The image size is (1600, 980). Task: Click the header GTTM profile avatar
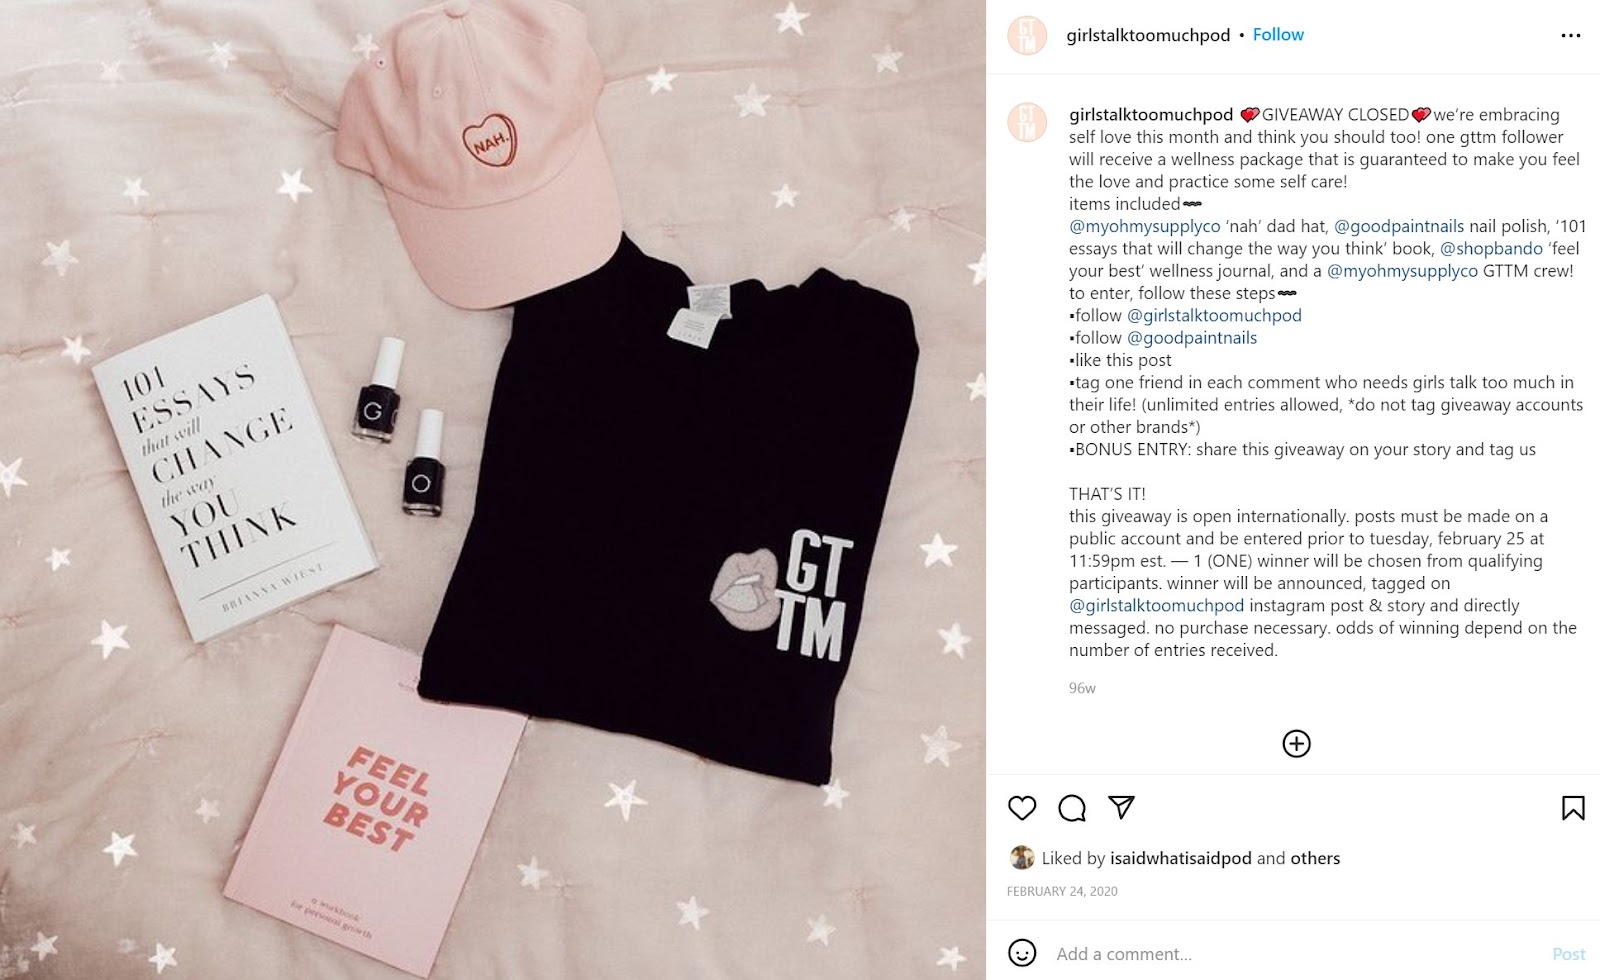1027,35
